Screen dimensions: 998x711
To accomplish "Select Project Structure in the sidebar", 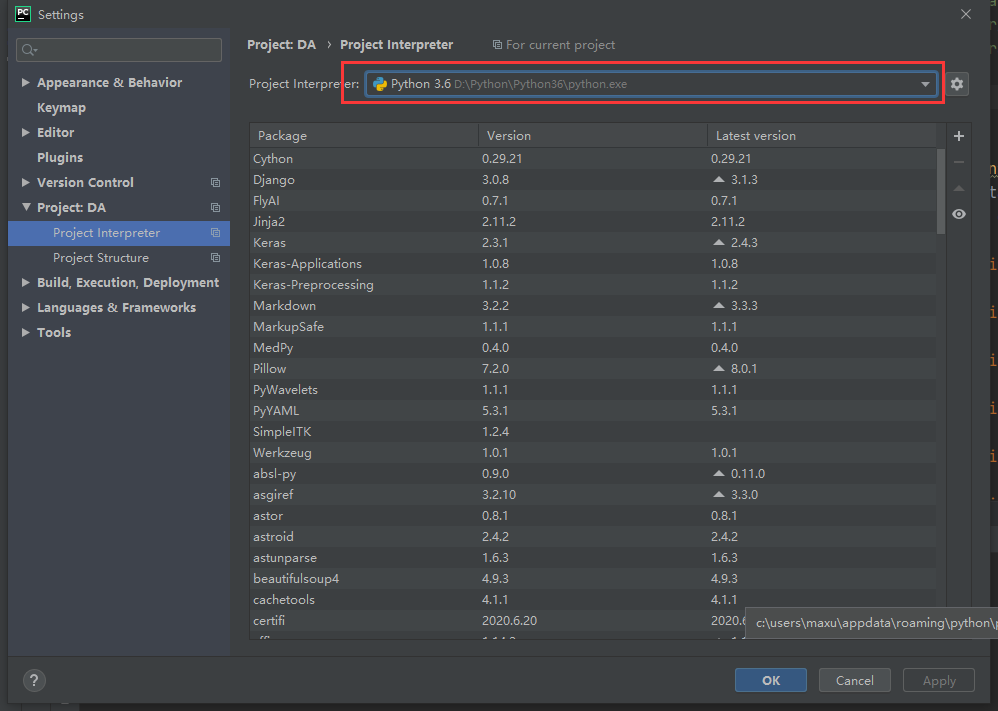I will 101,258.
